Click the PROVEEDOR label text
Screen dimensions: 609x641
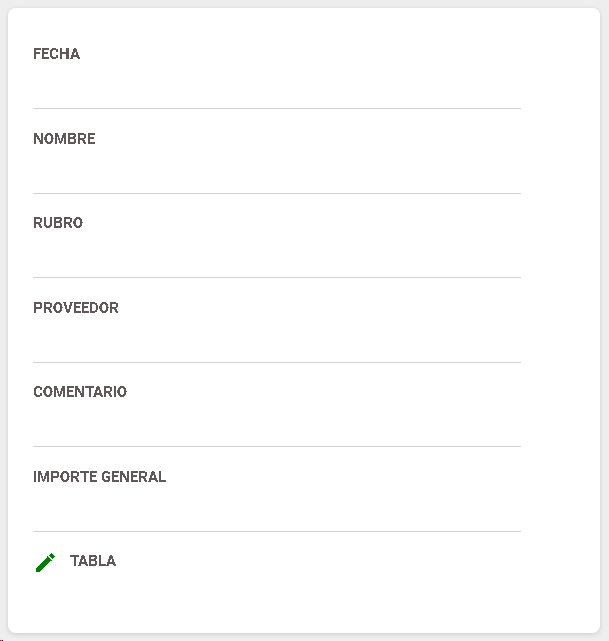(x=76, y=308)
